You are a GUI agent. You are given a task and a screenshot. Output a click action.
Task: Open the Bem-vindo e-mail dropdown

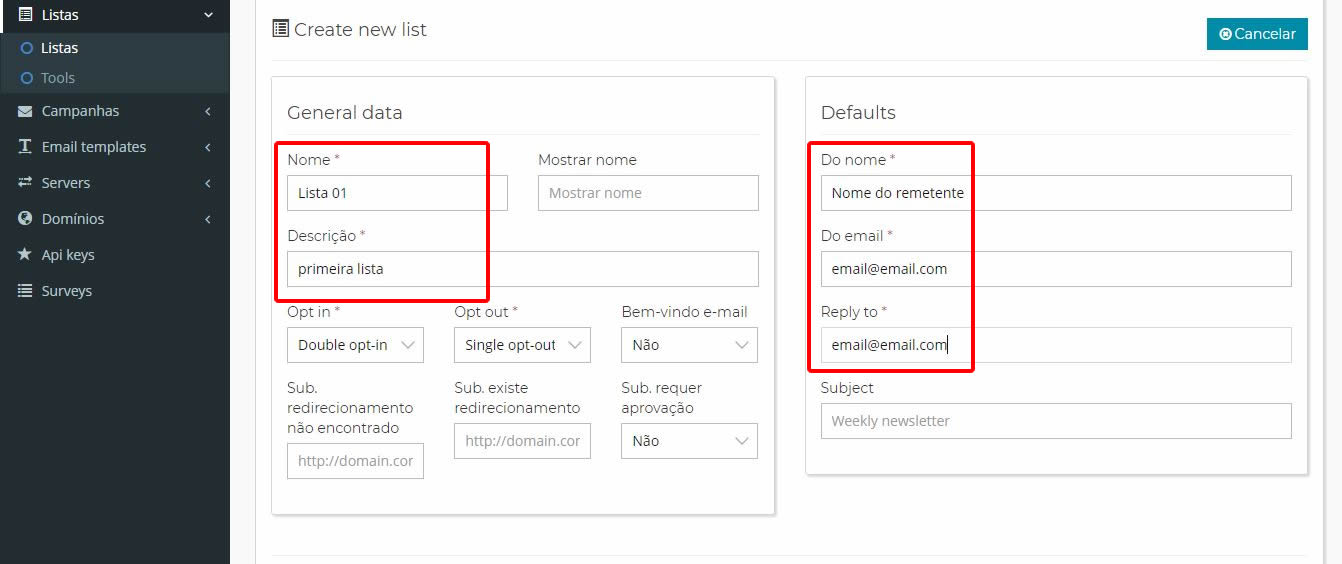pyautogui.click(x=689, y=345)
